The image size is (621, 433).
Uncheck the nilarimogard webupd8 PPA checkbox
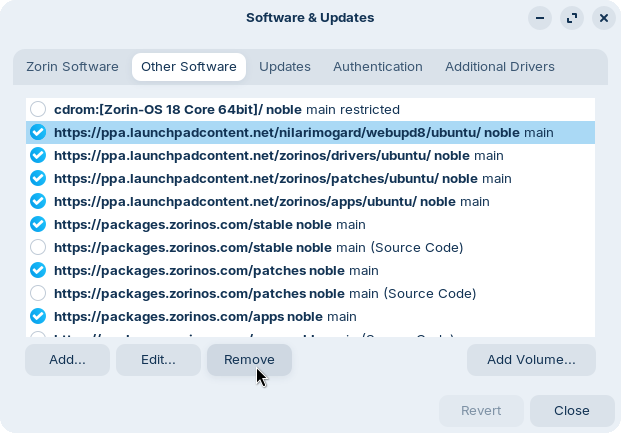(x=38, y=132)
